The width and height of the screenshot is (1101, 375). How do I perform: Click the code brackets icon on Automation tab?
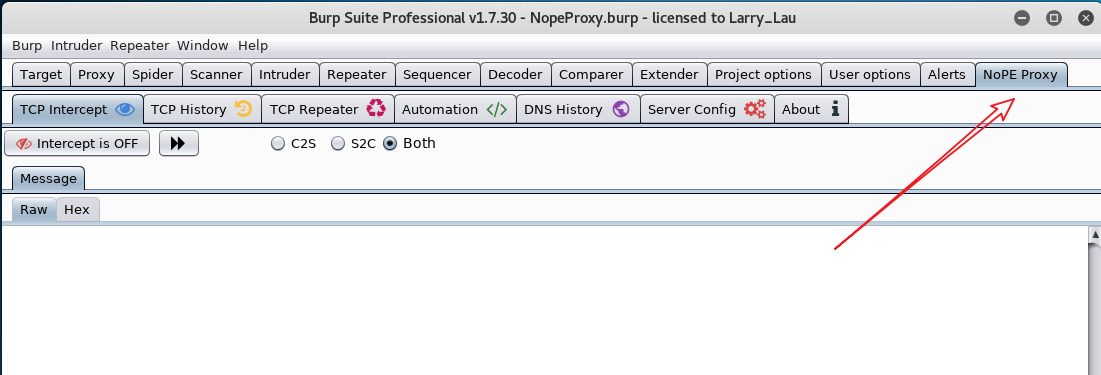tap(496, 110)
